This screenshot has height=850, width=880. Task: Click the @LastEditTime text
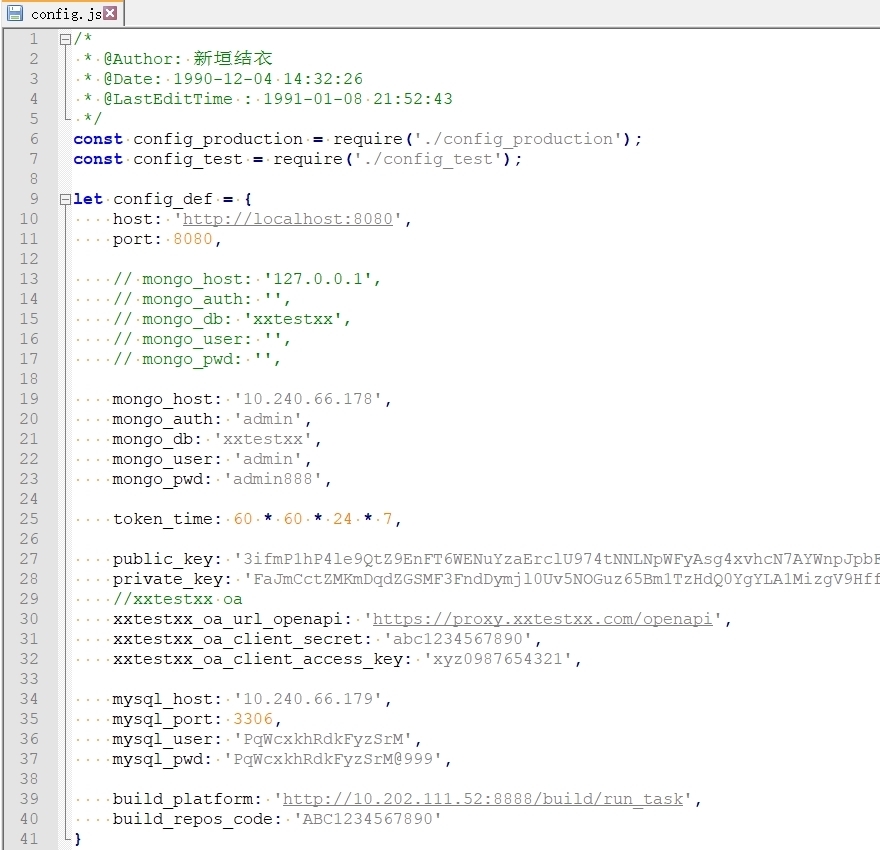(x=168, y=99)
